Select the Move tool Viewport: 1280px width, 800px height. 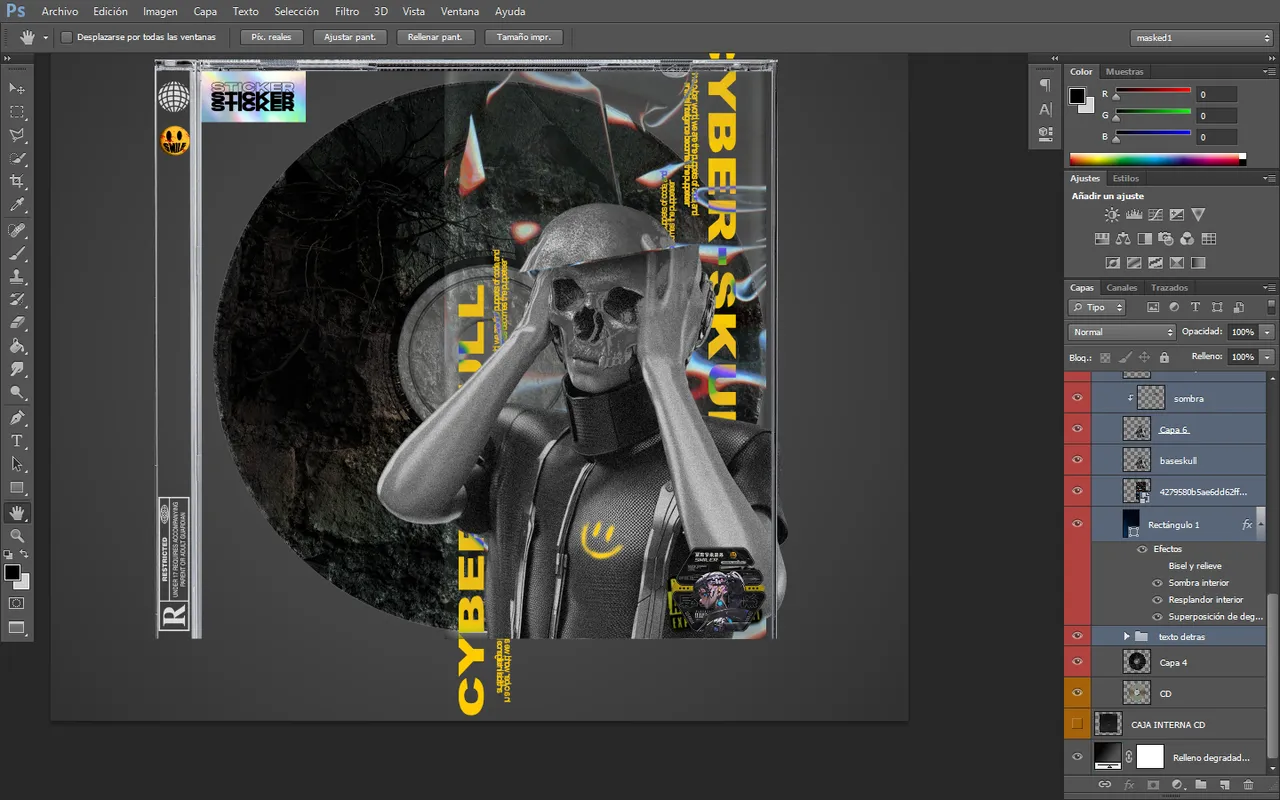17,89
